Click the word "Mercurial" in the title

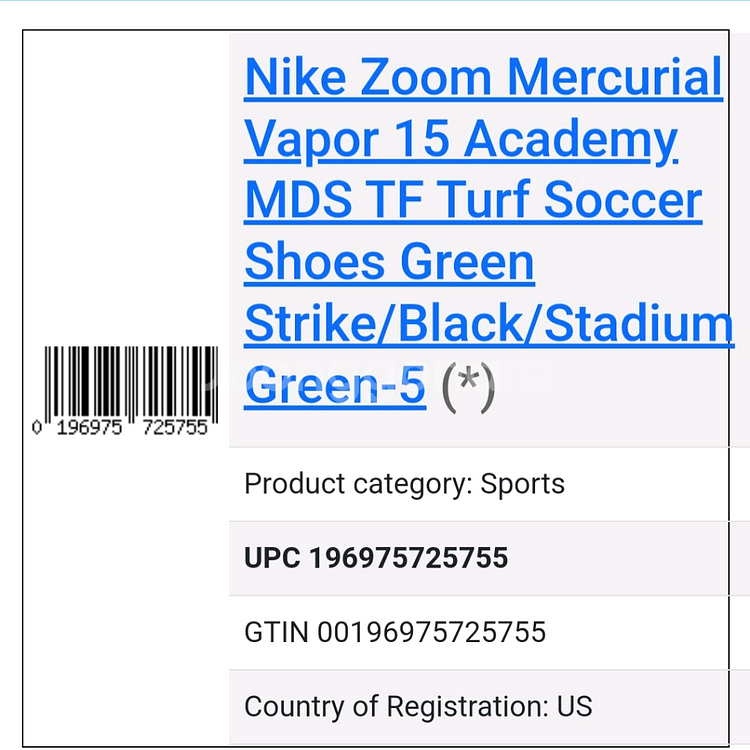pos(614,78)
